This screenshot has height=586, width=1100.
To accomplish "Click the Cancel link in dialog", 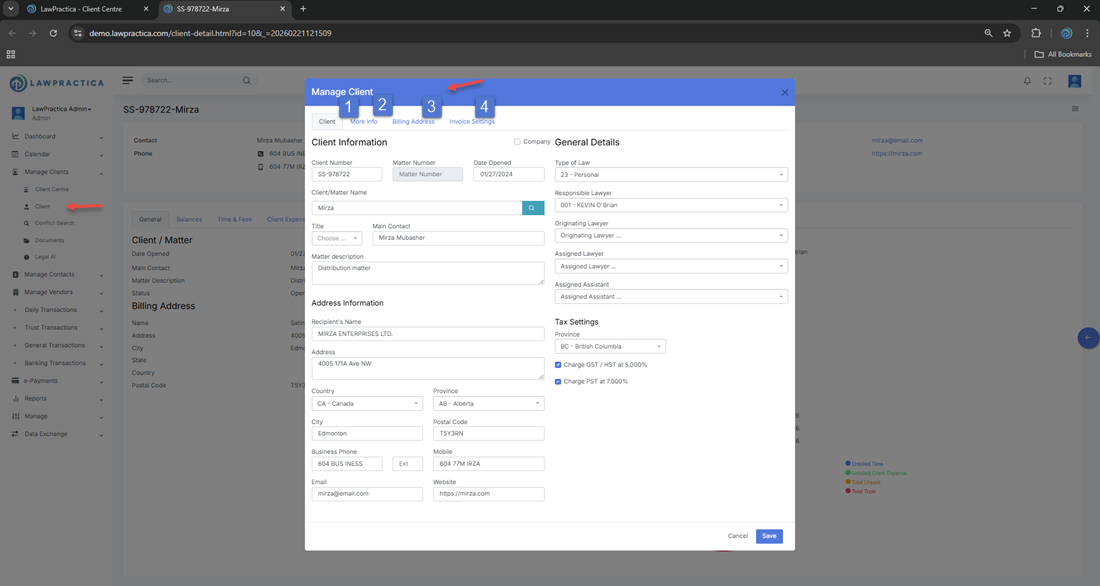I will click(x=737, y=536).
